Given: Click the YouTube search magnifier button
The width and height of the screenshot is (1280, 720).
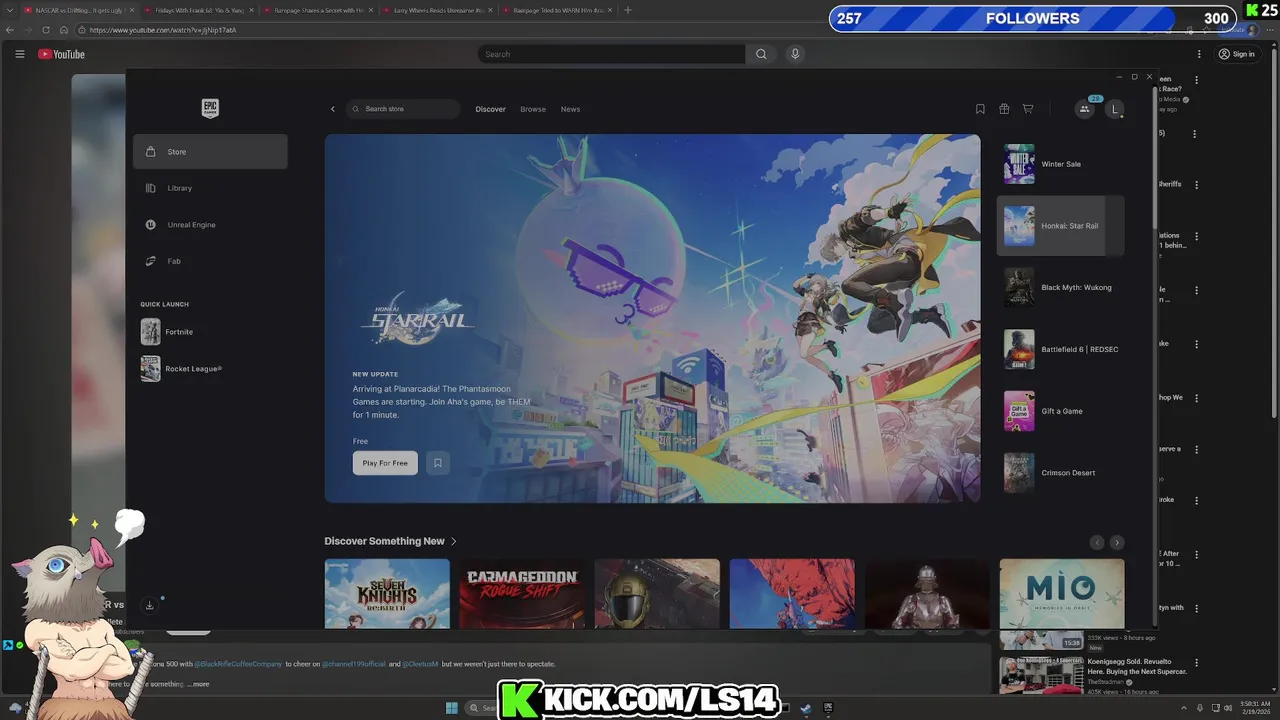Looking at the screenshot, I should [761, 54].
